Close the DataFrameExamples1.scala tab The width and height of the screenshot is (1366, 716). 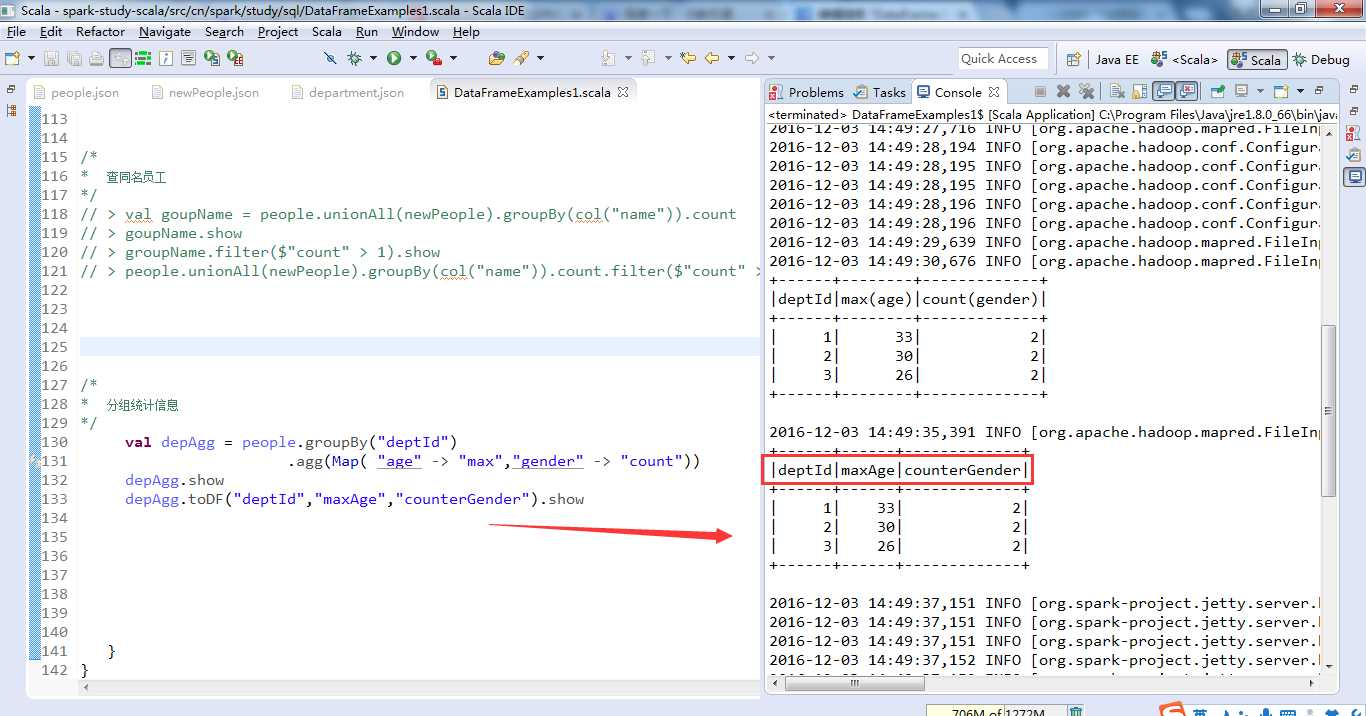point(622,92)
